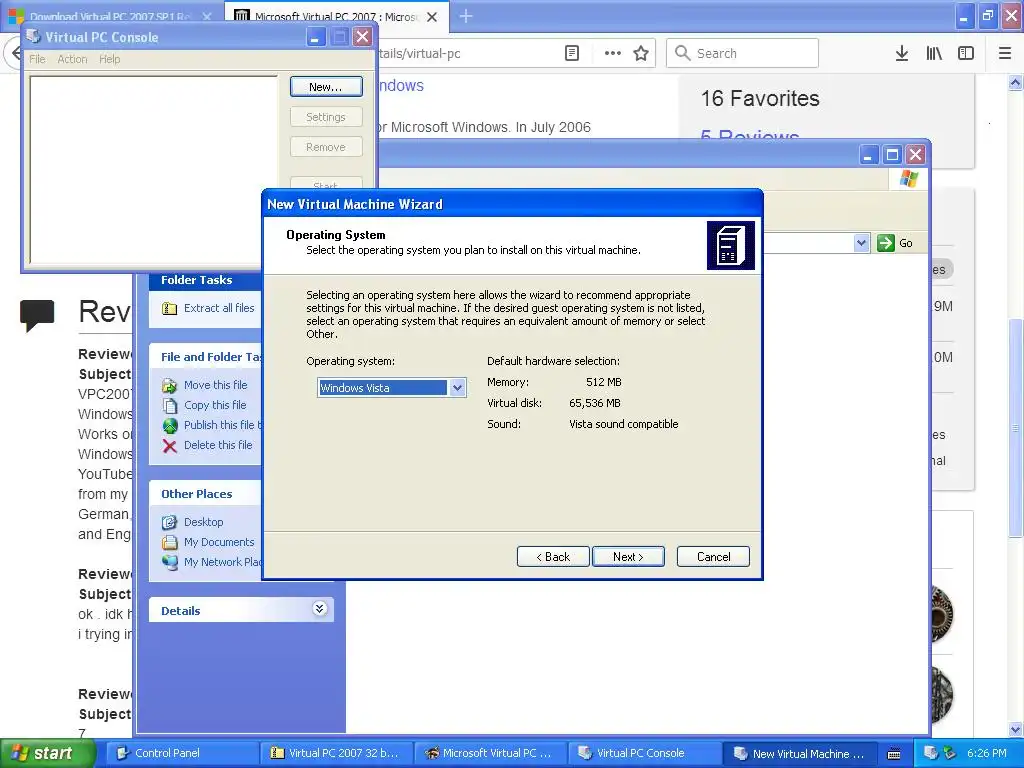The width and height of the screenshot is (1024, 768).
Task: Click Settings button in Virtual PC Console
Action: [326, 117]
